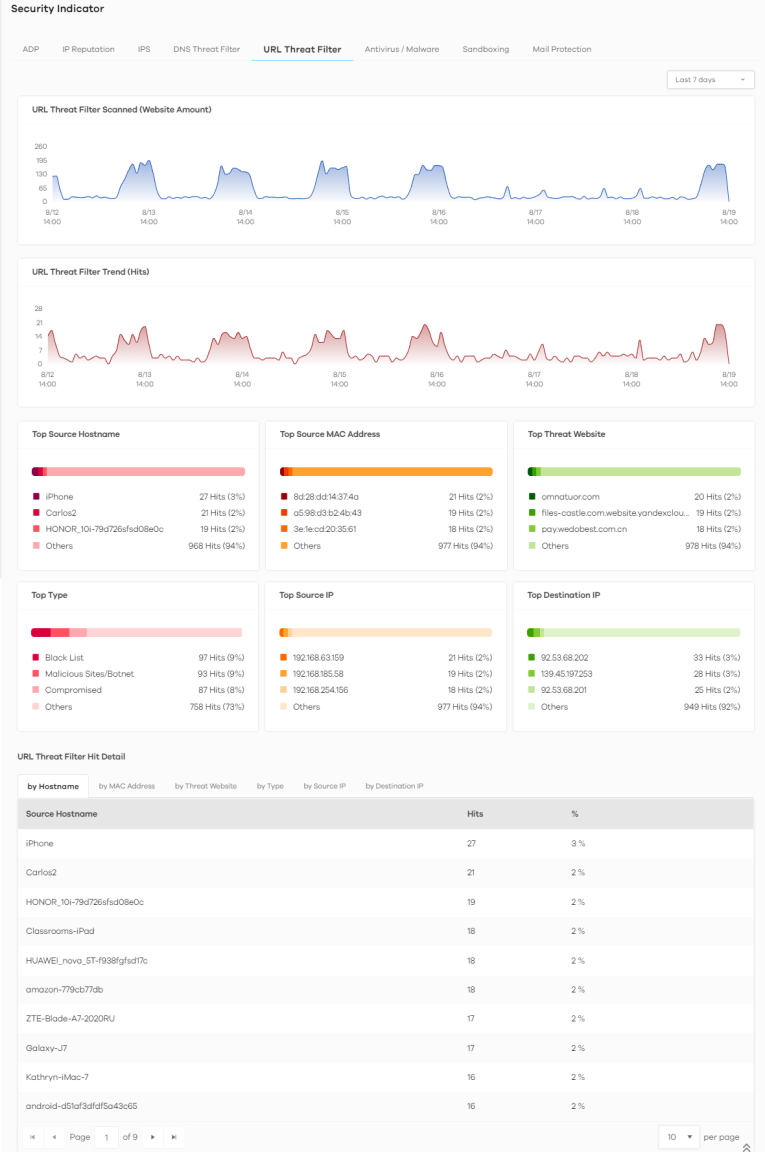The image size is (765, 1152).
Task: Click the page number input field
Action: (x=106, y=1137)
